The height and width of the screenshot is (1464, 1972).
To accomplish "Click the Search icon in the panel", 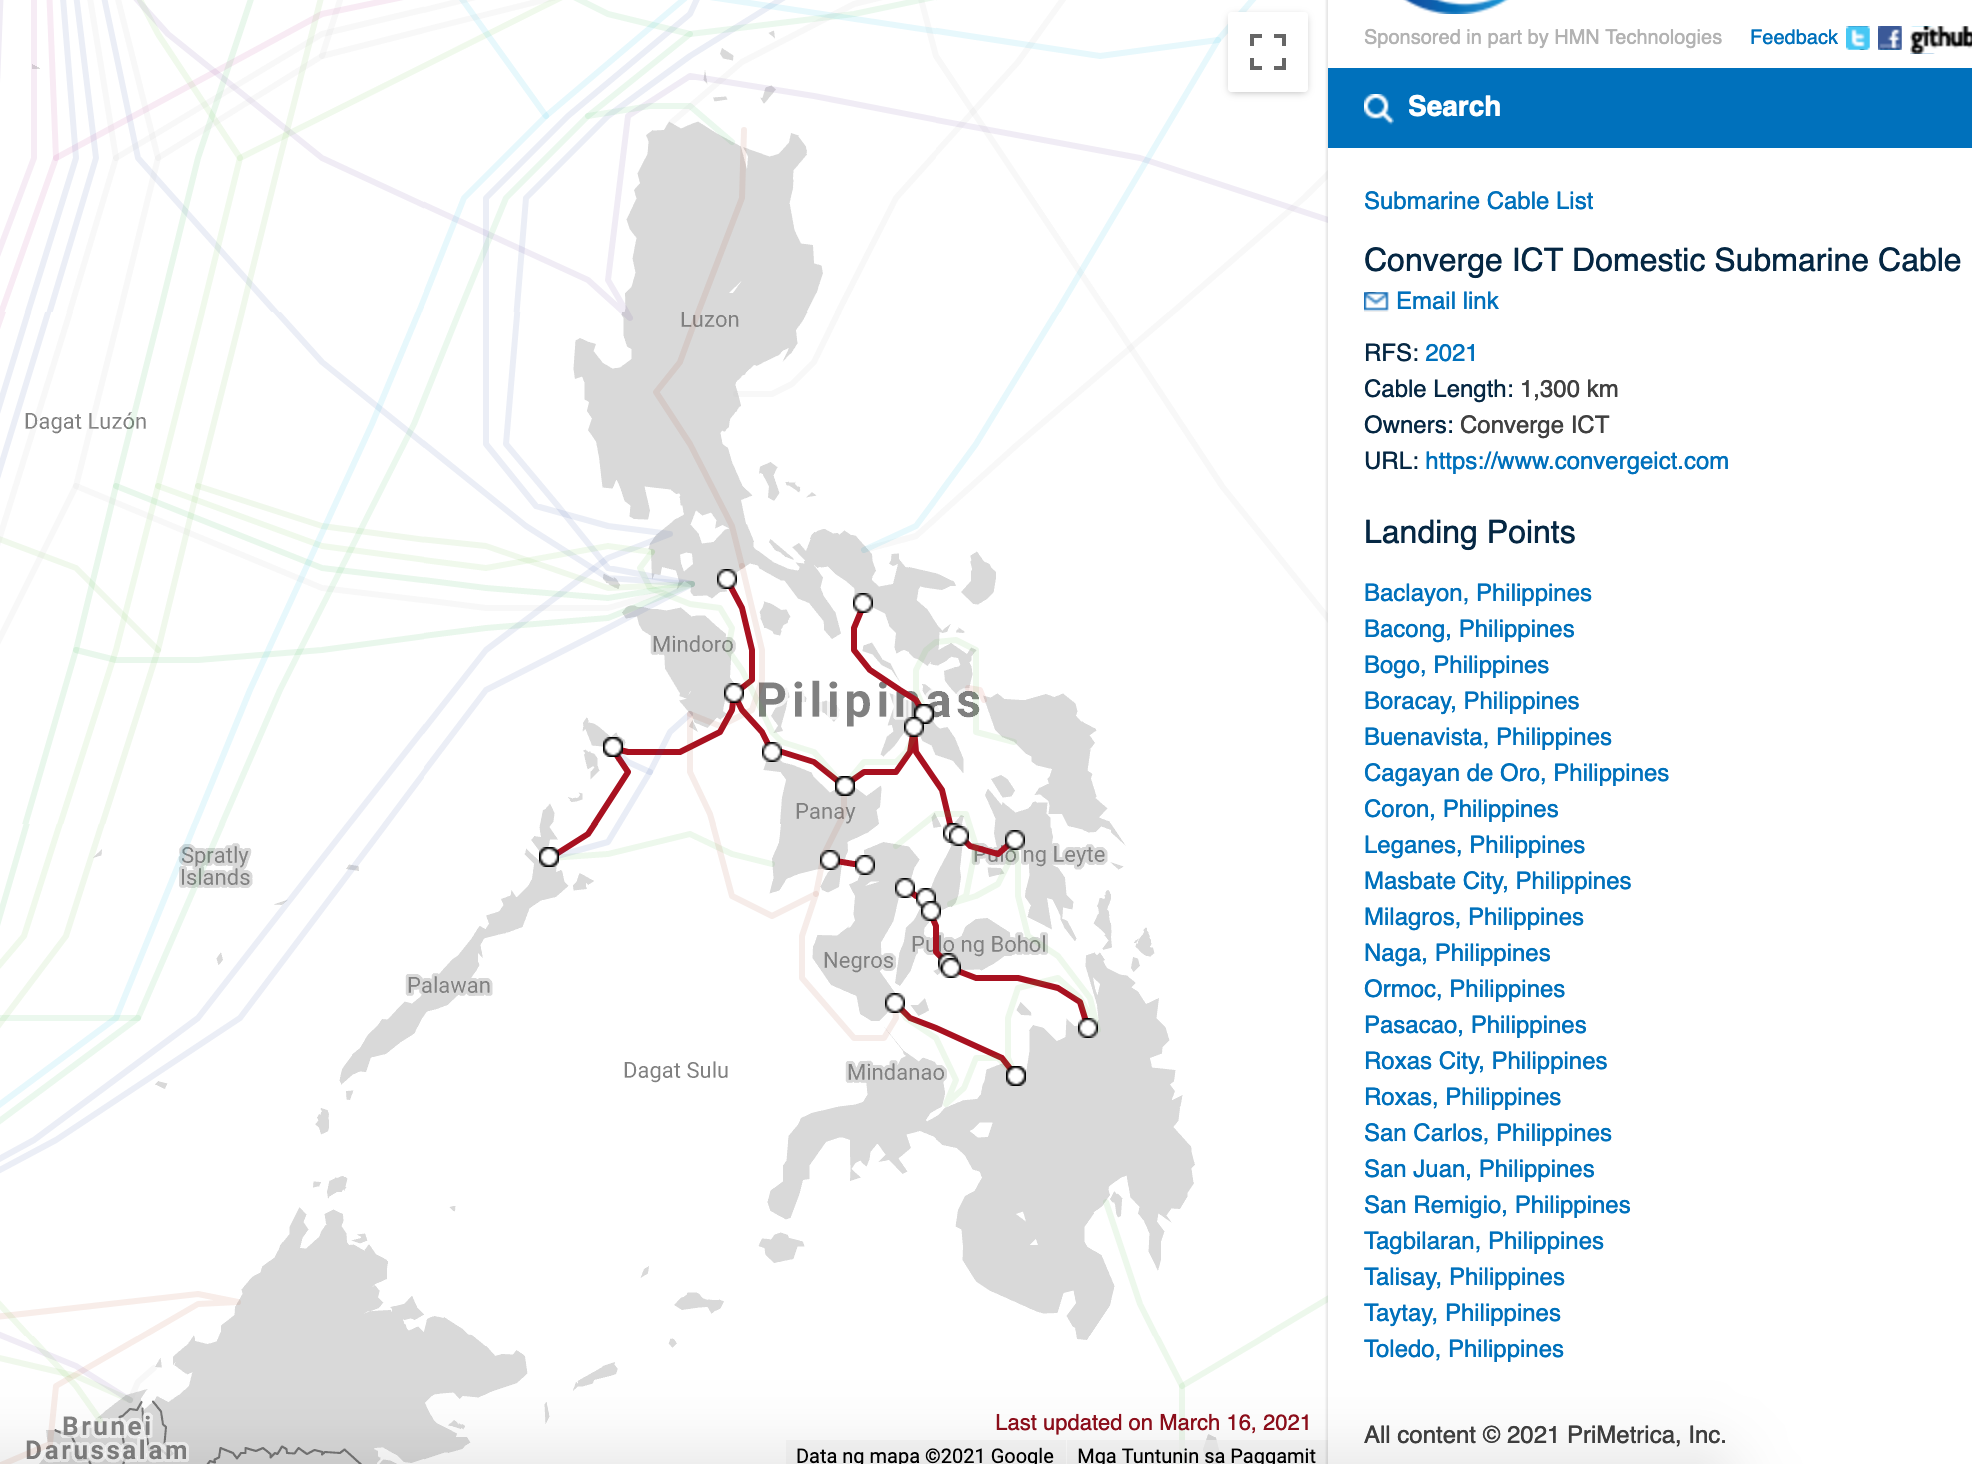I will point(1379,106).
